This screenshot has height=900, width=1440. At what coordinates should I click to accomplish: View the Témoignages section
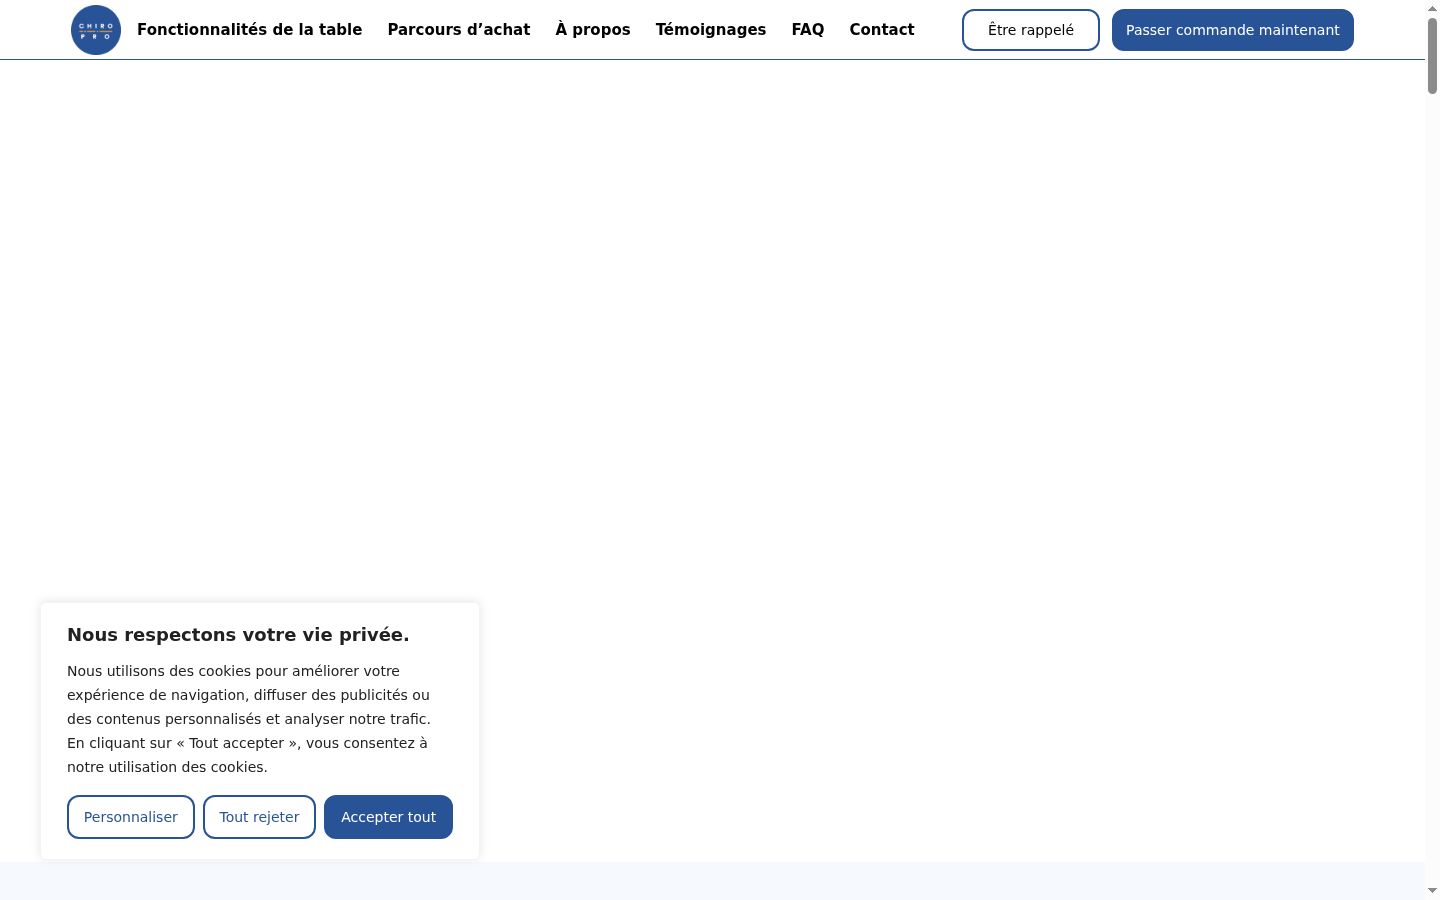pos(711,30)
